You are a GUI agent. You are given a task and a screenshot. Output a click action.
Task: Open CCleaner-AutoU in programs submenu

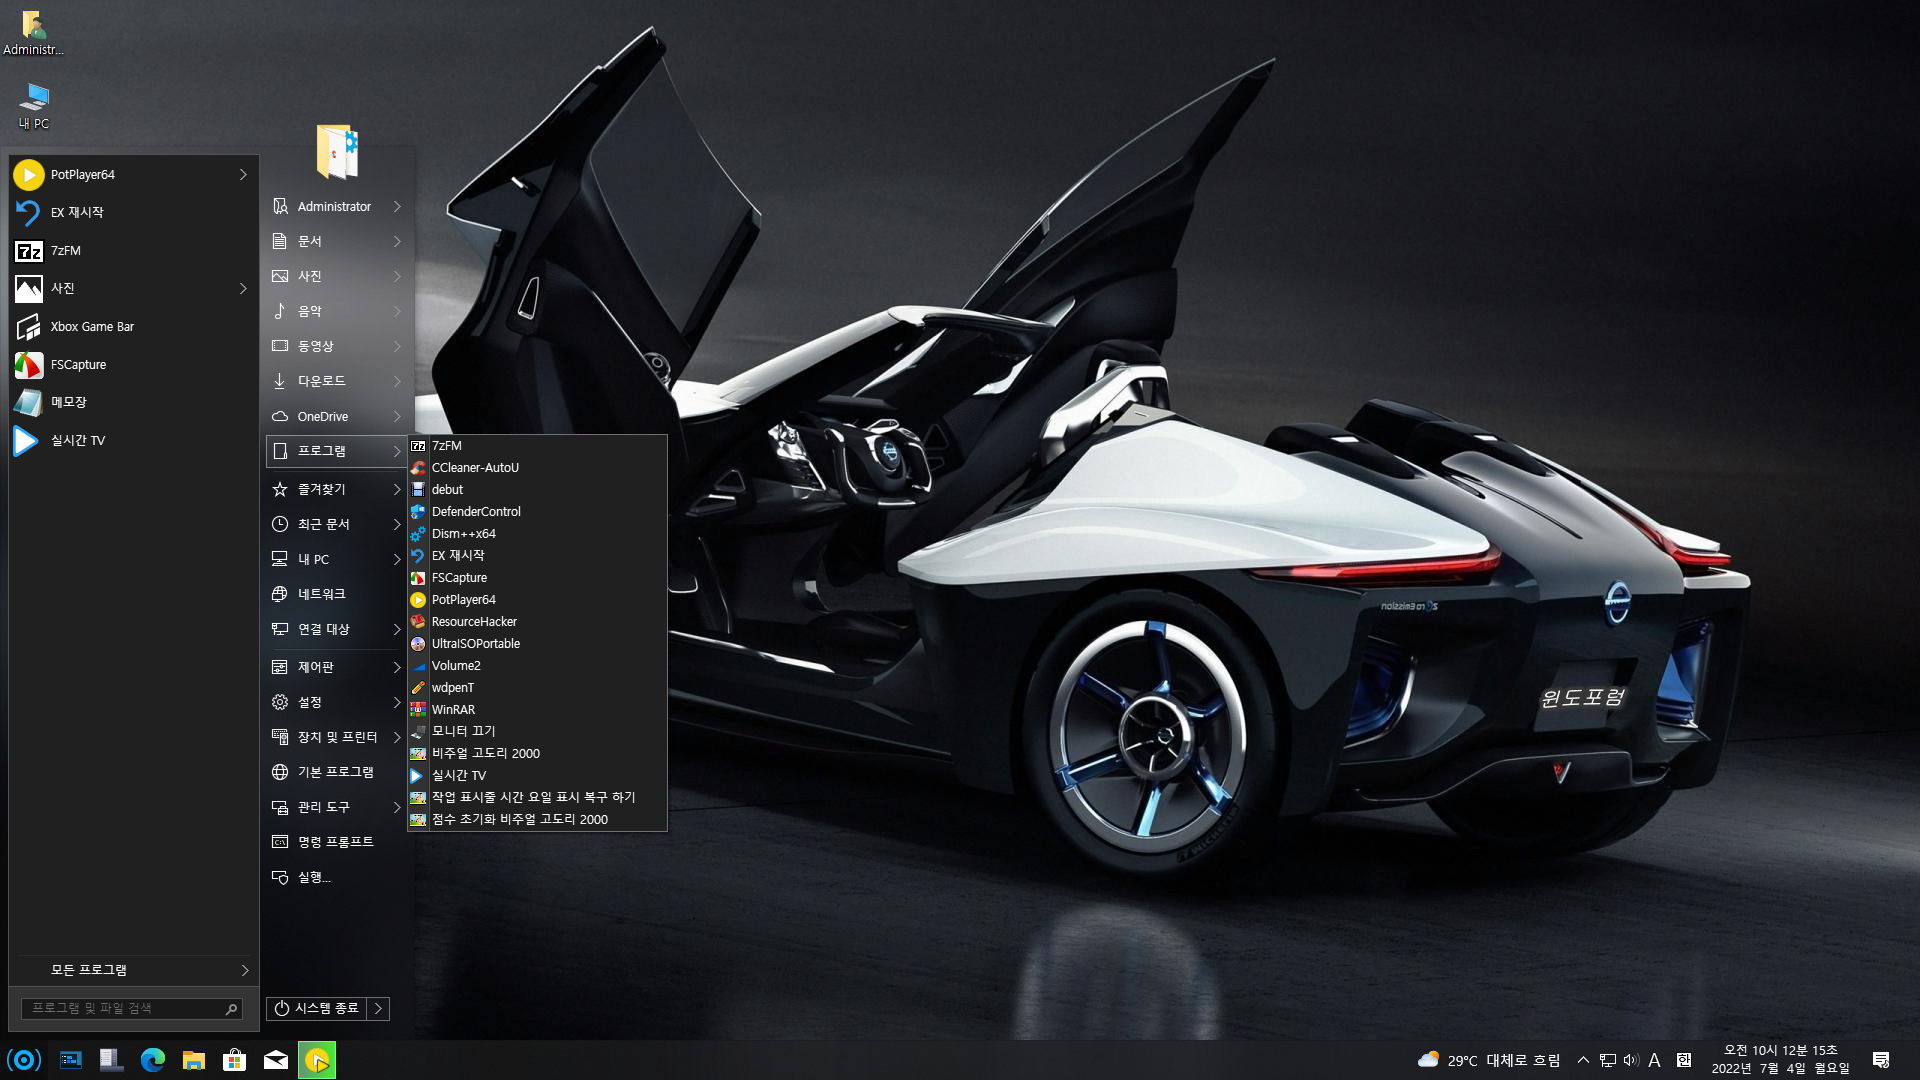537,468
